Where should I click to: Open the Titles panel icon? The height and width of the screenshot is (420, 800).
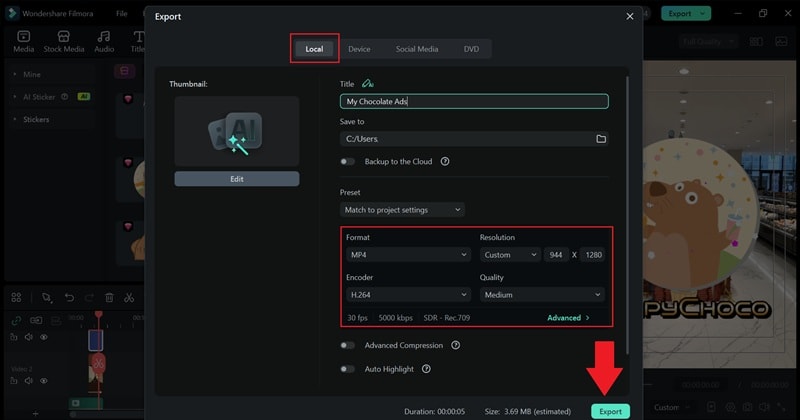(138, 41)
